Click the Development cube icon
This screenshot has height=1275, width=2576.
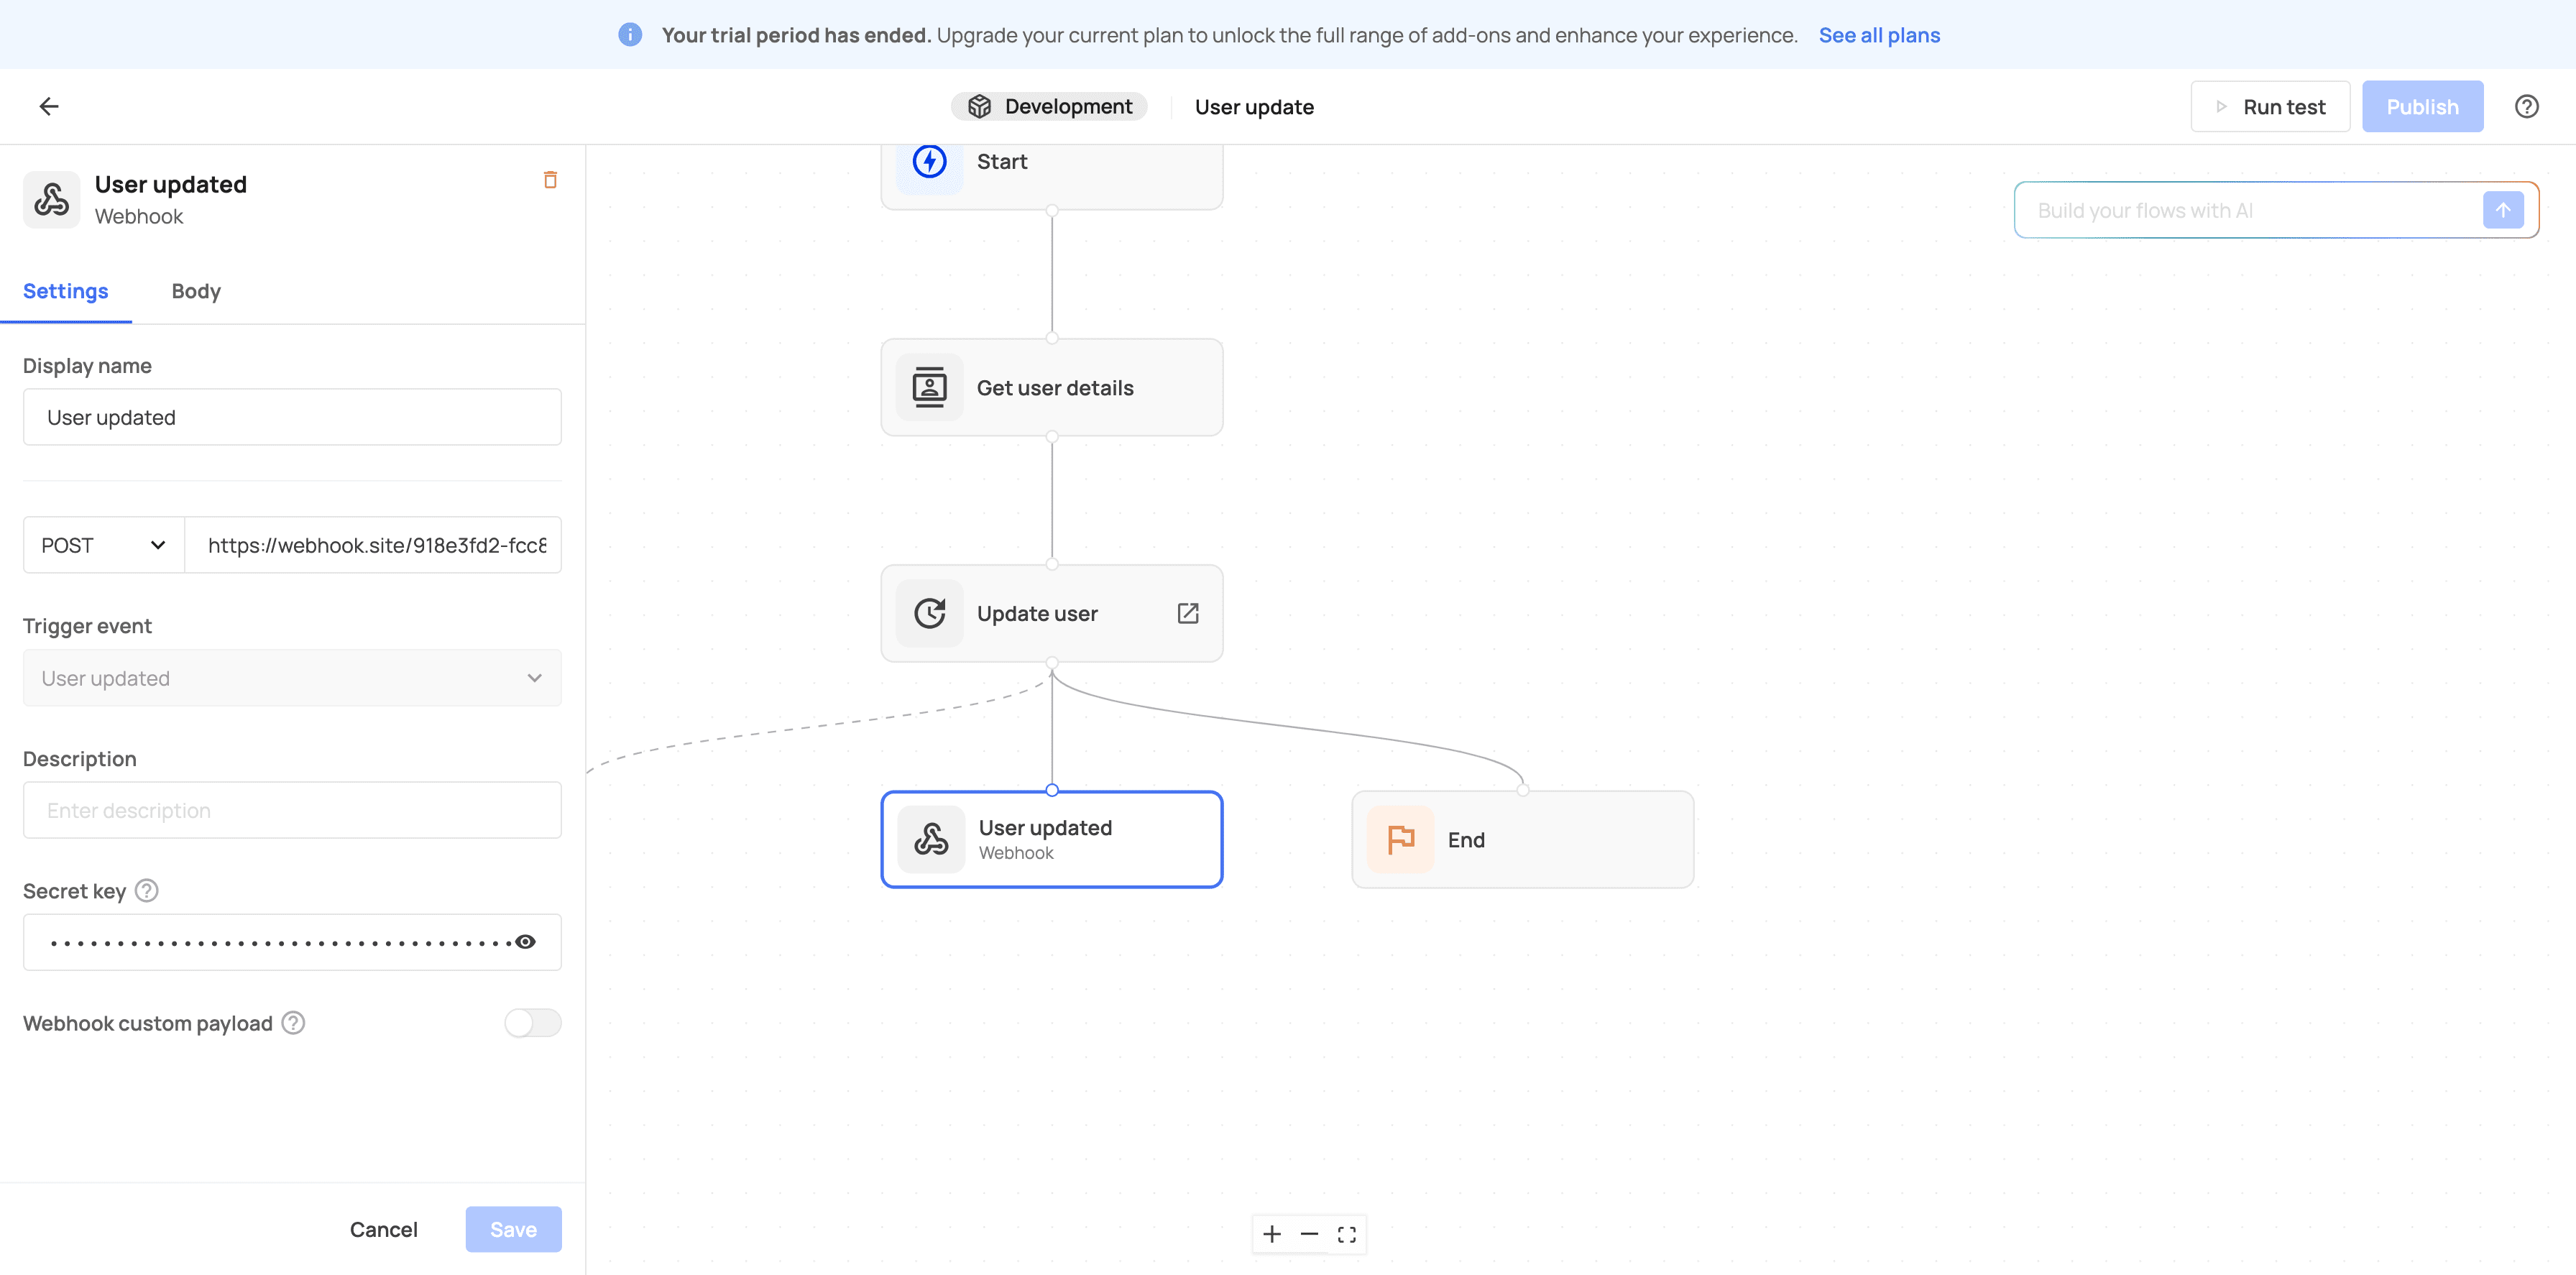[x=979, y=106]
